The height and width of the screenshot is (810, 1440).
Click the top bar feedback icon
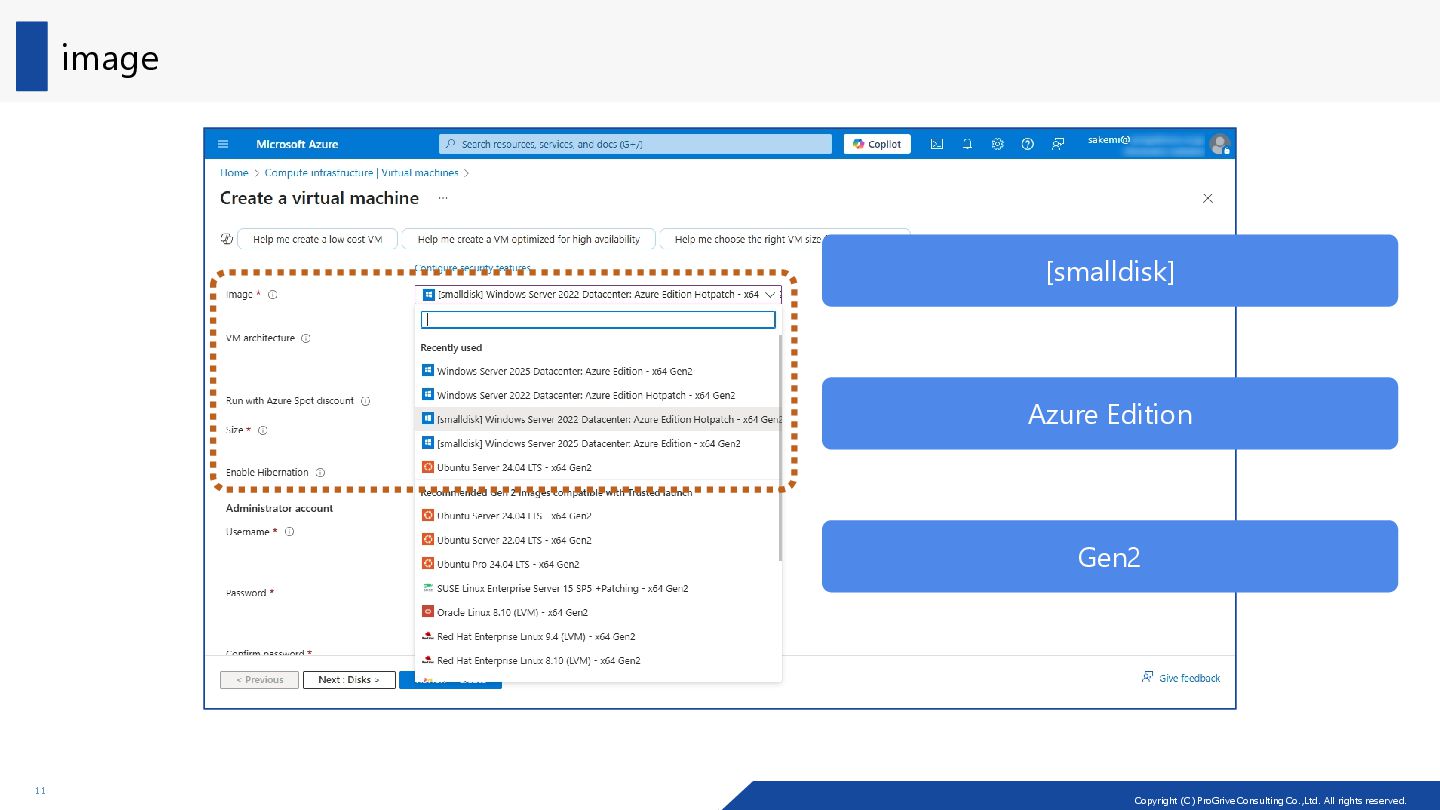click(x=1057, y=144)
